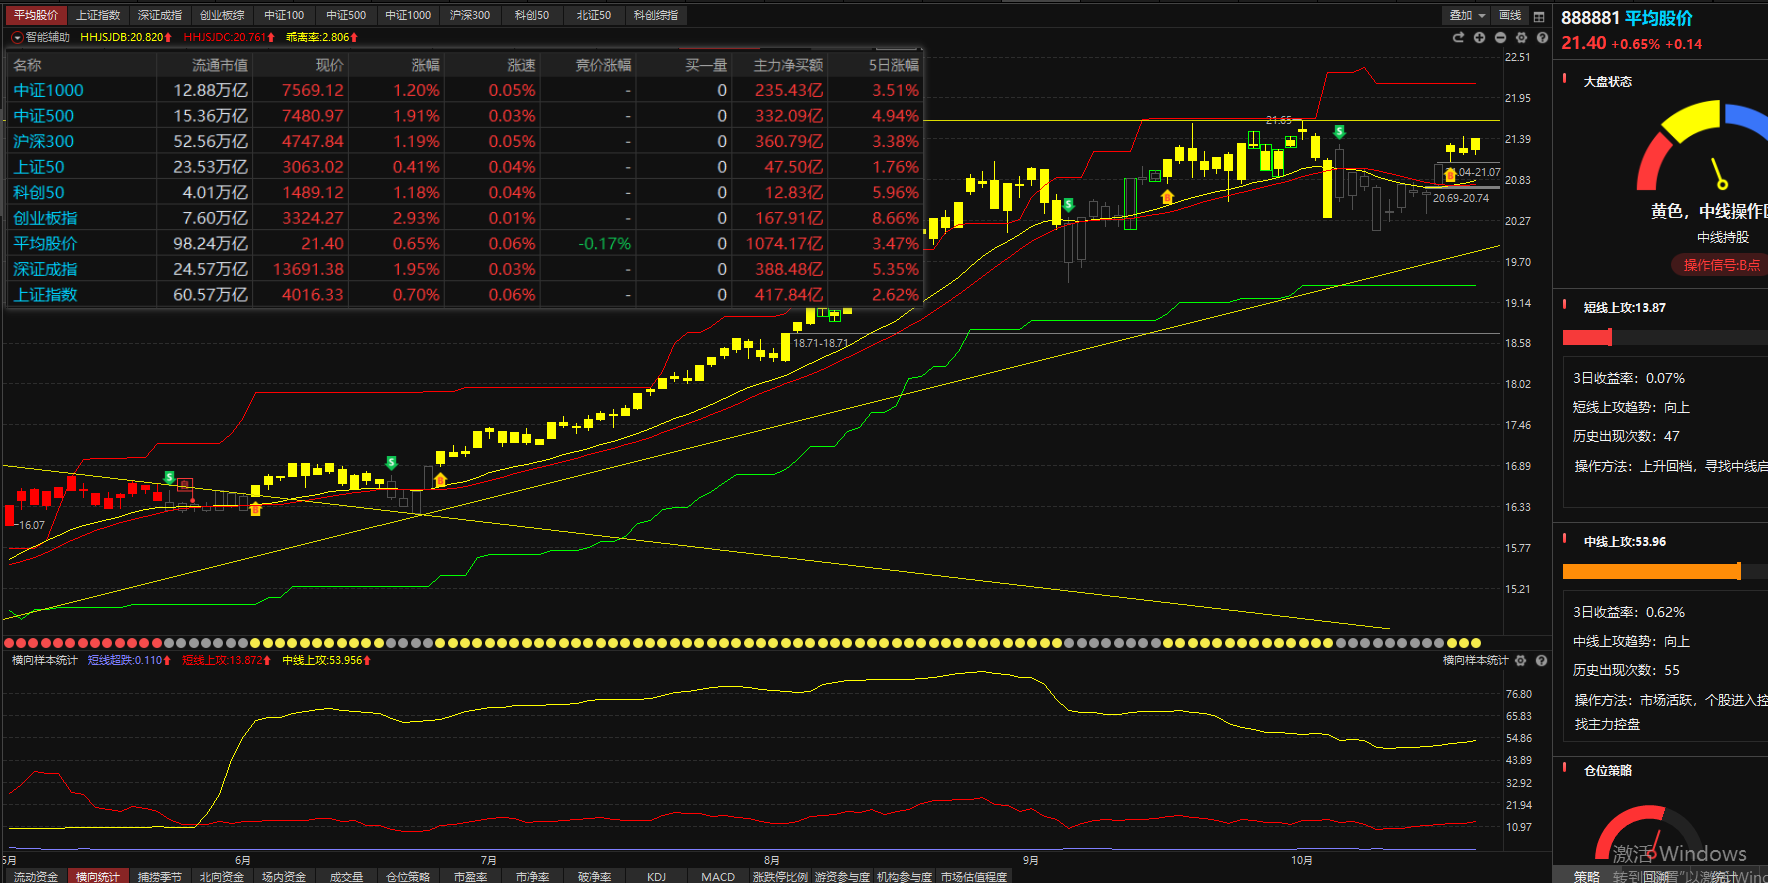Select the 科创50 tab in the top bar
The width and height of the screenshot is (1768, 883).
click(532, 15)
